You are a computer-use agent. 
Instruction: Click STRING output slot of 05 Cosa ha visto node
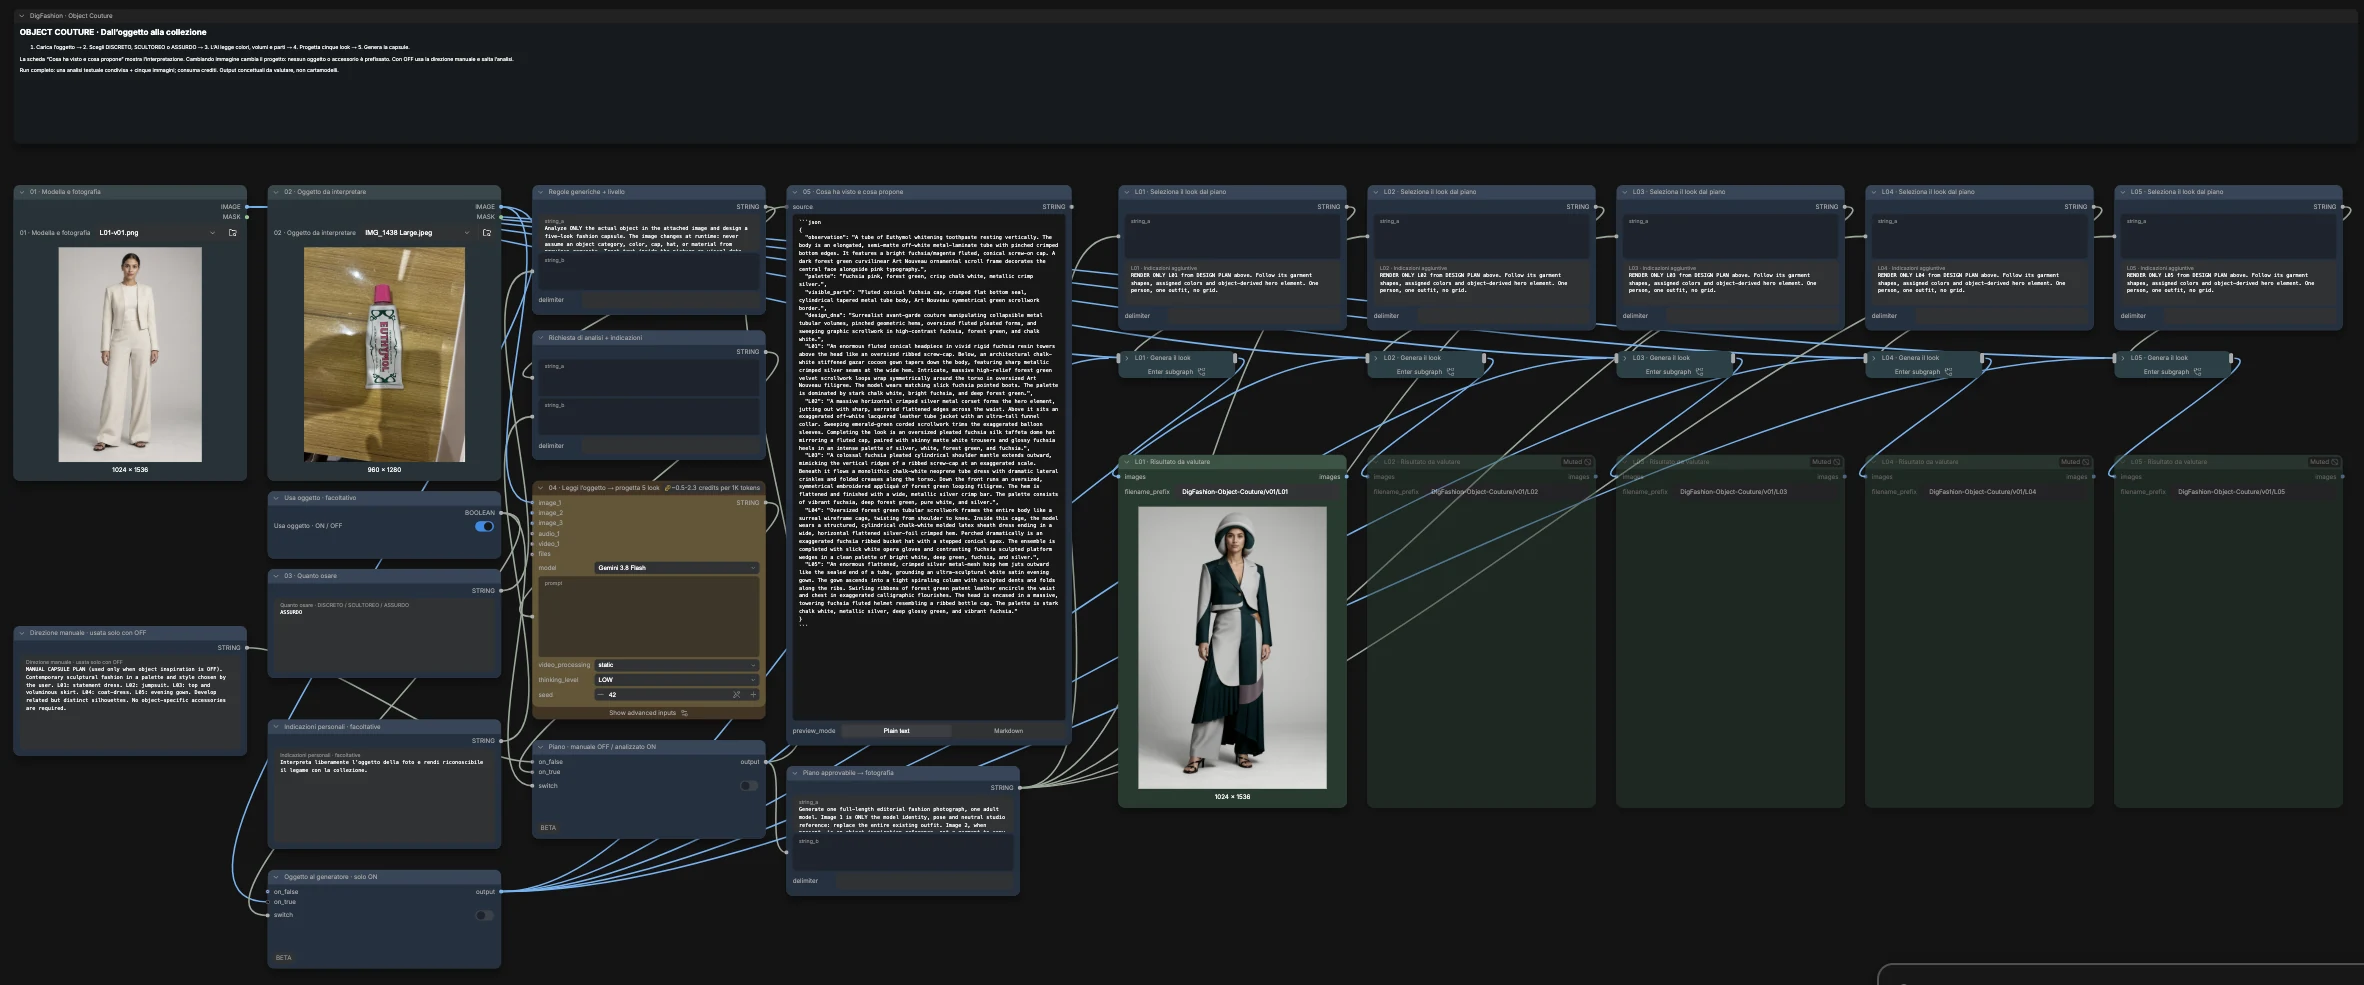pos(1071,207)
